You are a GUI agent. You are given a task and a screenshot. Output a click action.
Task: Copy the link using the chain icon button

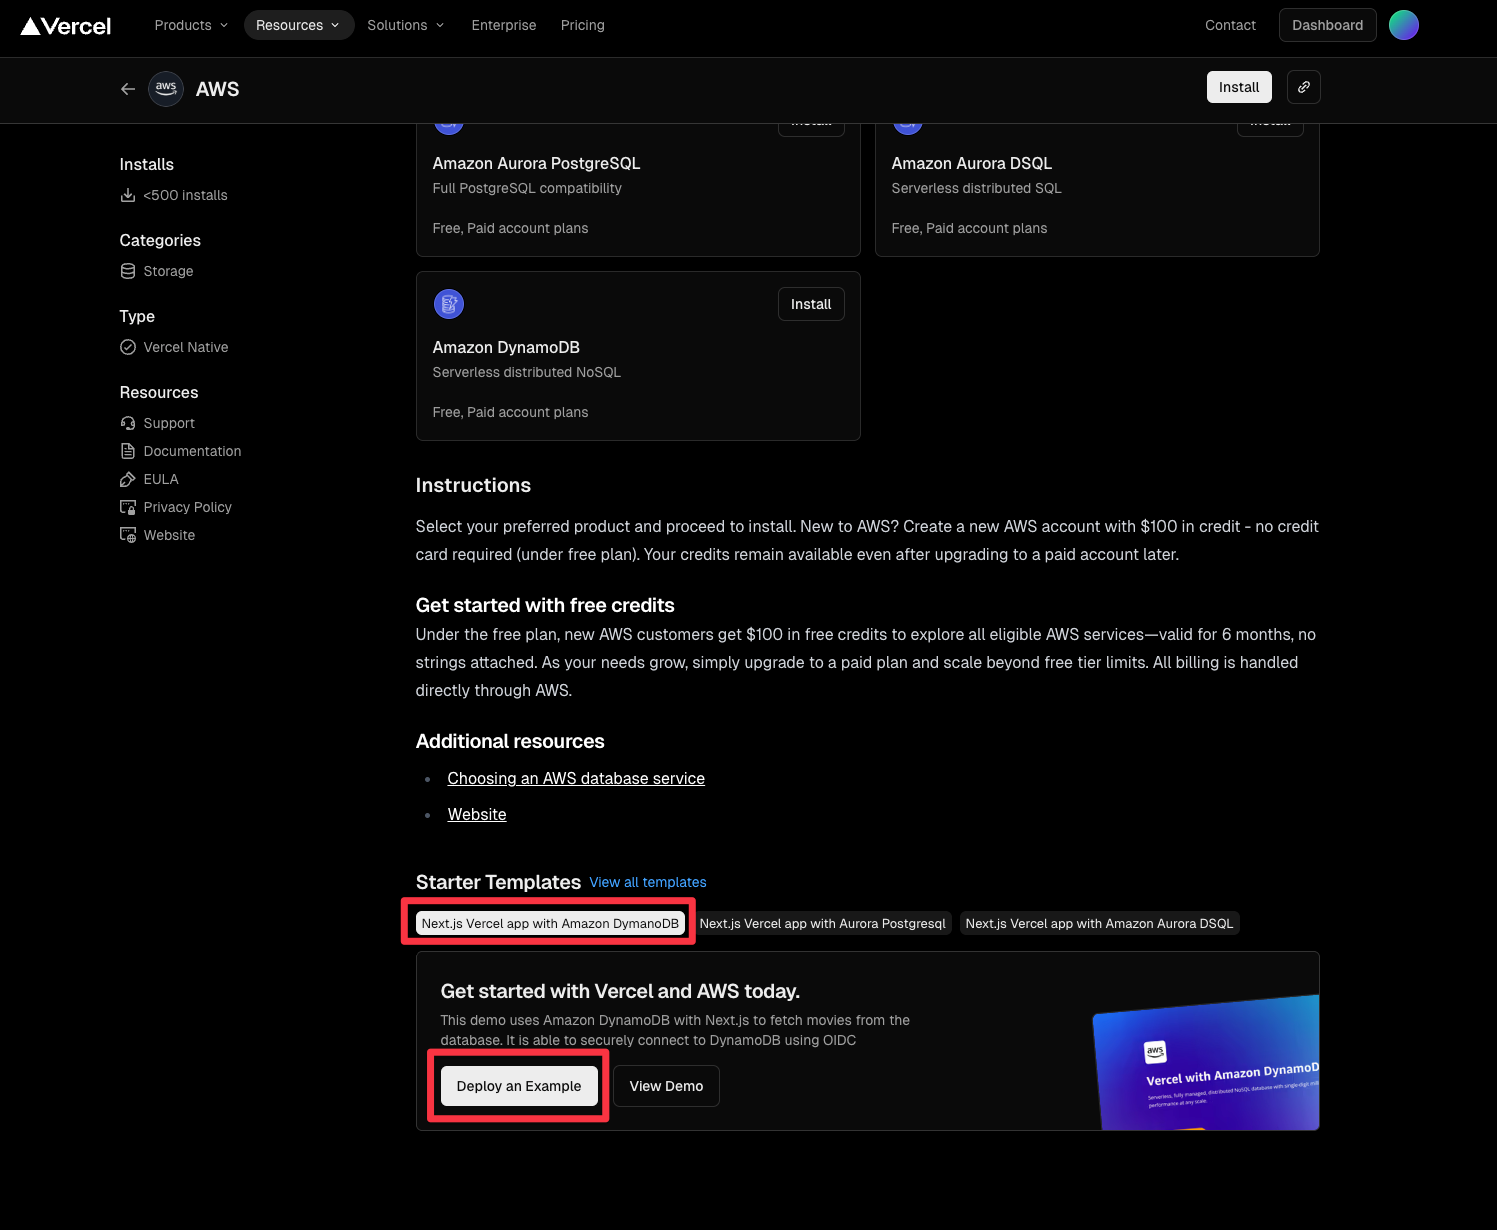(x=1303, y=87)
